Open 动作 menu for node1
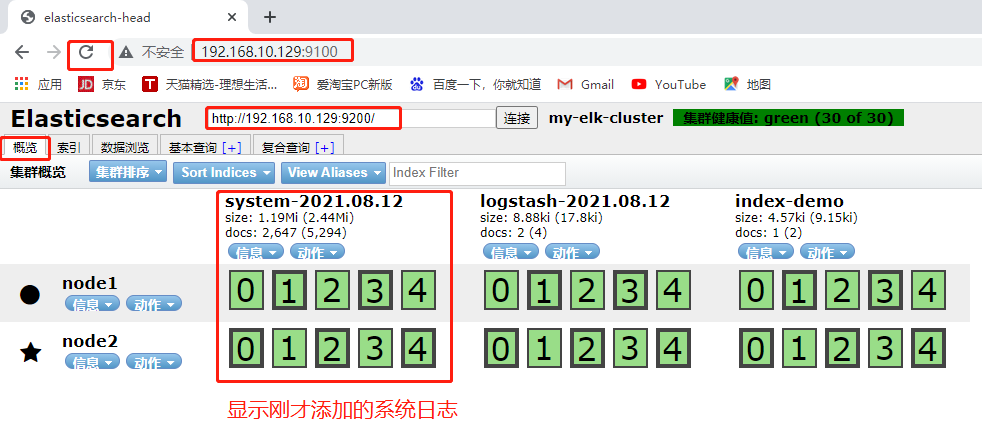This screenshot has width=982, height=431. pos(154,304)
